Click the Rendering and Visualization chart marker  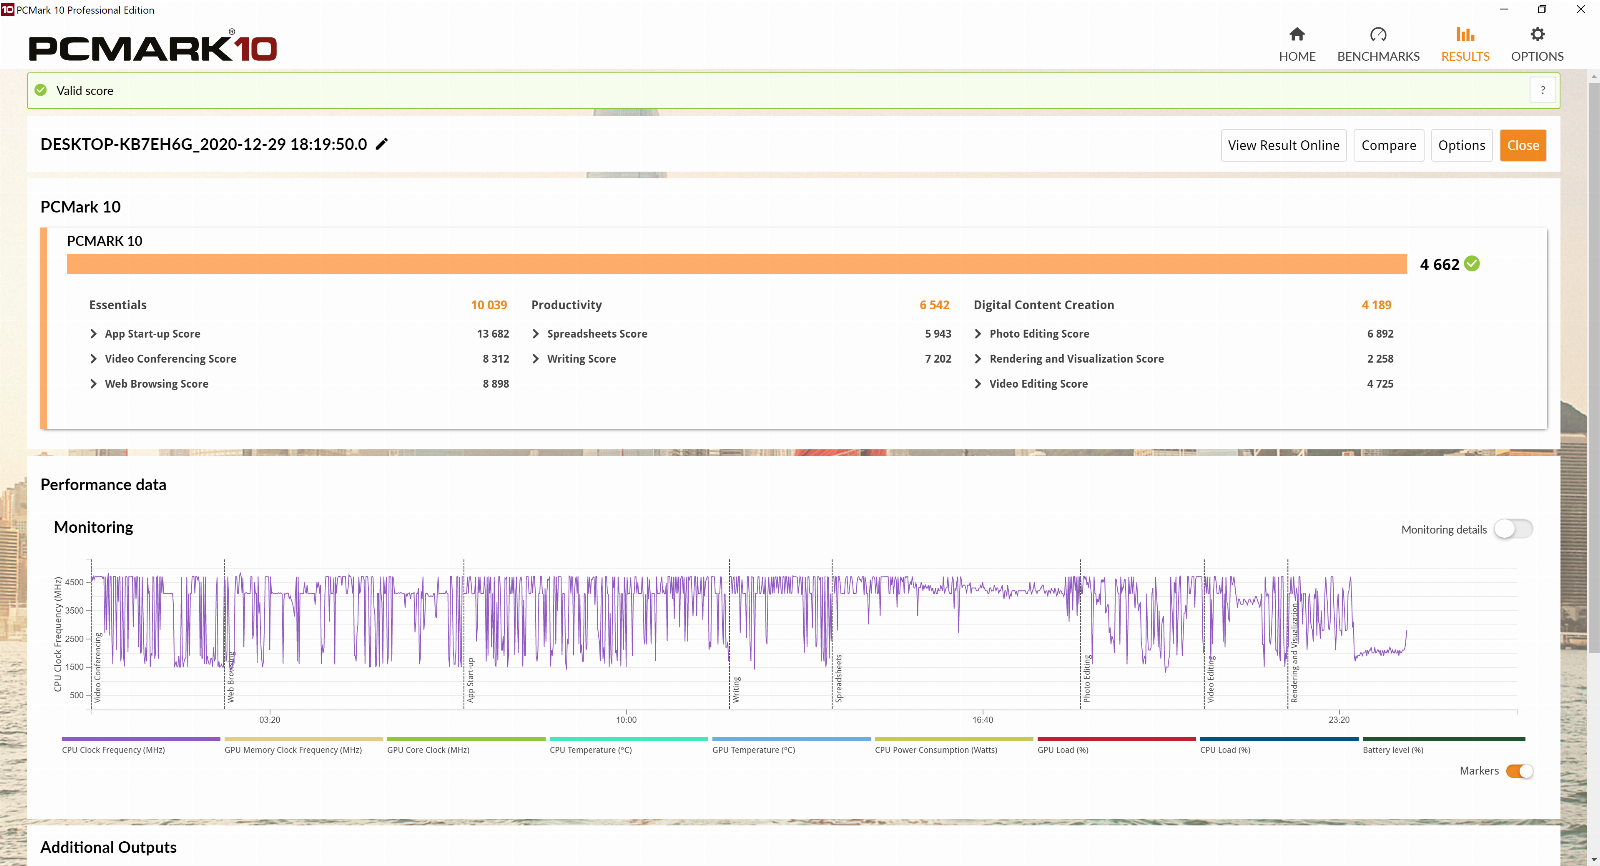1294,653
